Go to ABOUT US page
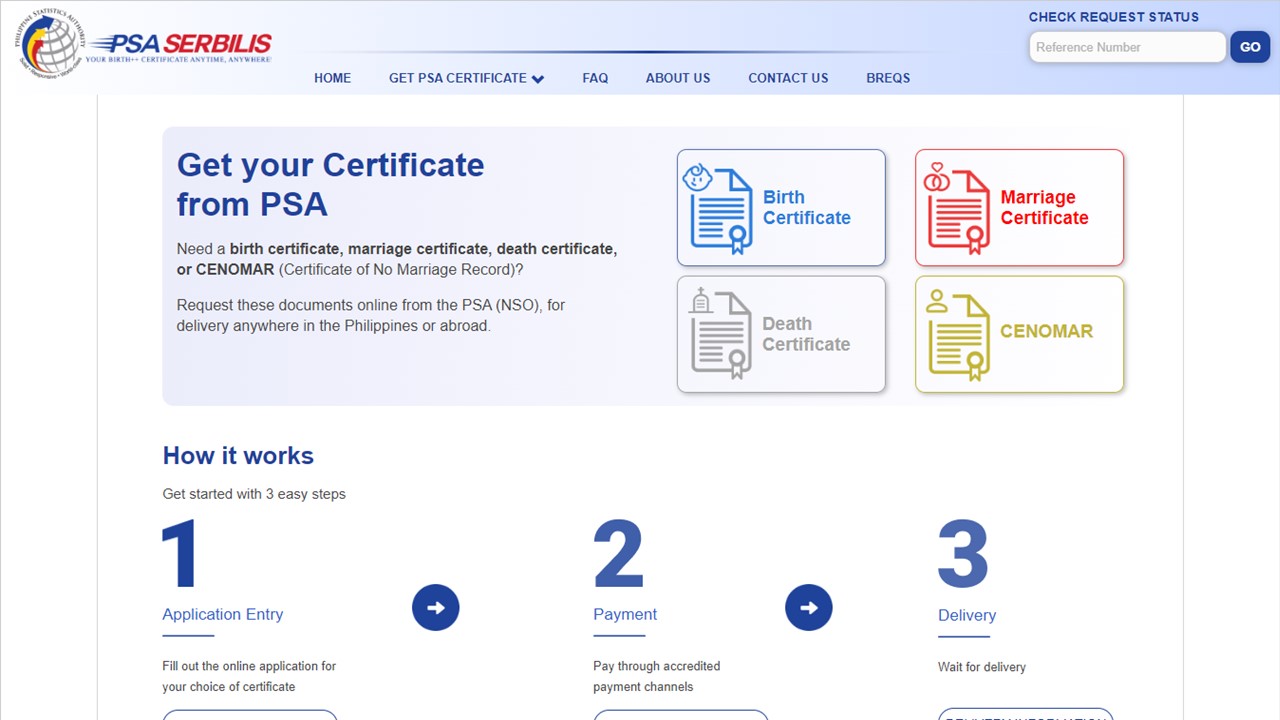This screenshot has width=1280, height=720. [x=678, y=78]
